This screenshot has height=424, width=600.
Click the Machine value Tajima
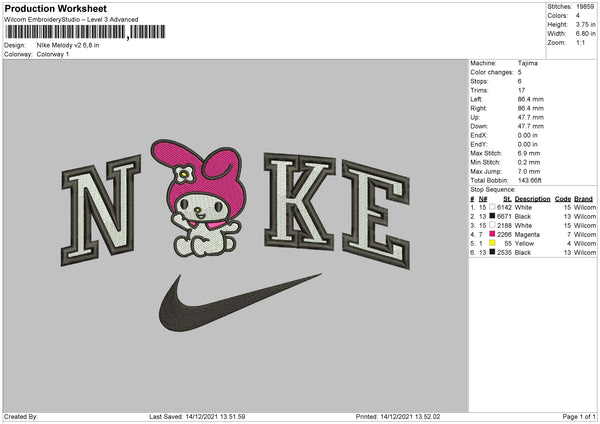point(528,63)
